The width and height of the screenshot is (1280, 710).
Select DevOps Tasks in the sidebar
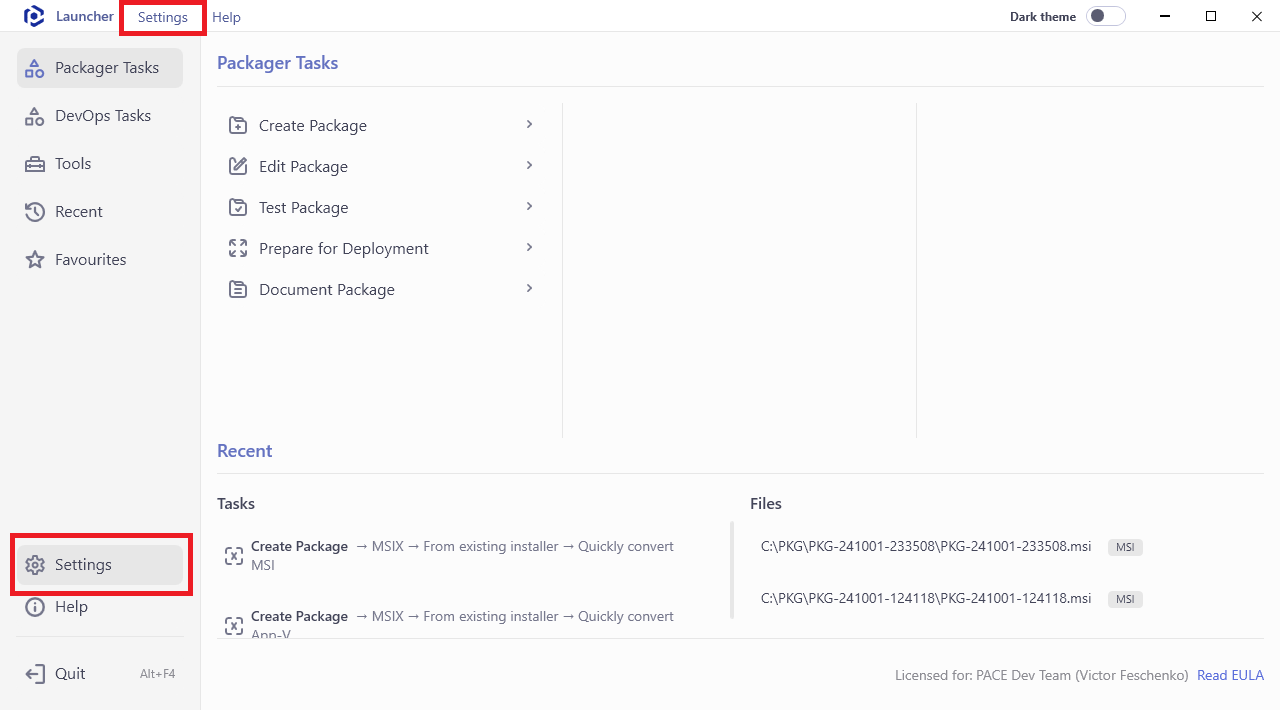pyautogui.click(x=100, y=116)
